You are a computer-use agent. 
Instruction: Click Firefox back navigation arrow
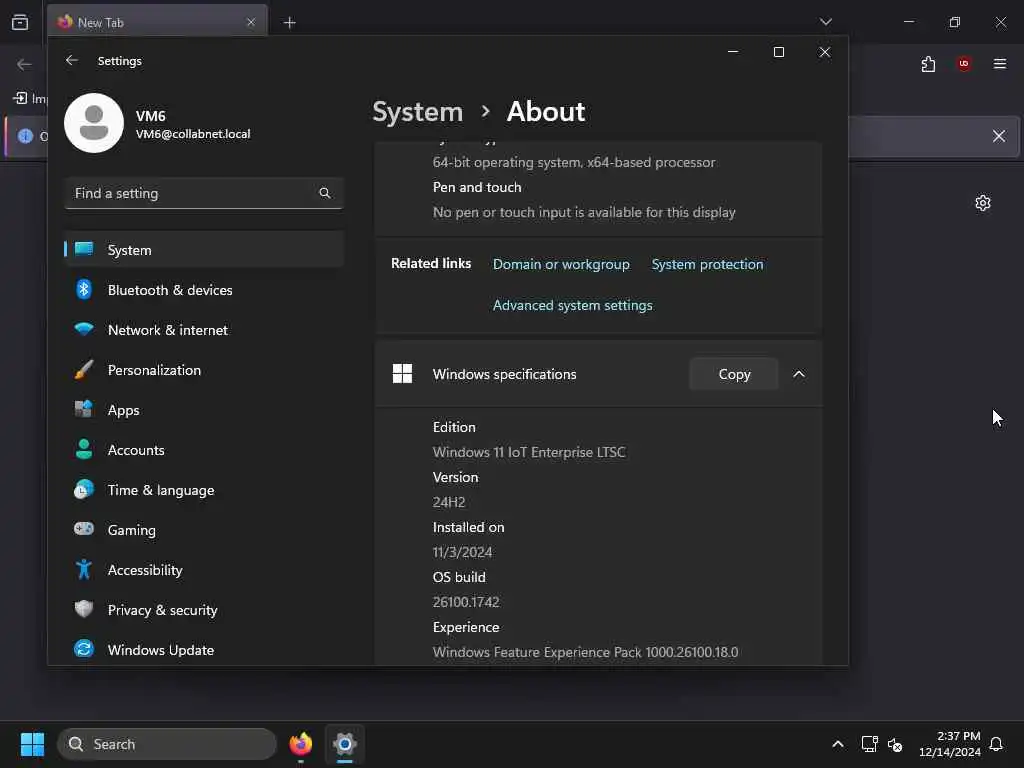coord(24,64)
